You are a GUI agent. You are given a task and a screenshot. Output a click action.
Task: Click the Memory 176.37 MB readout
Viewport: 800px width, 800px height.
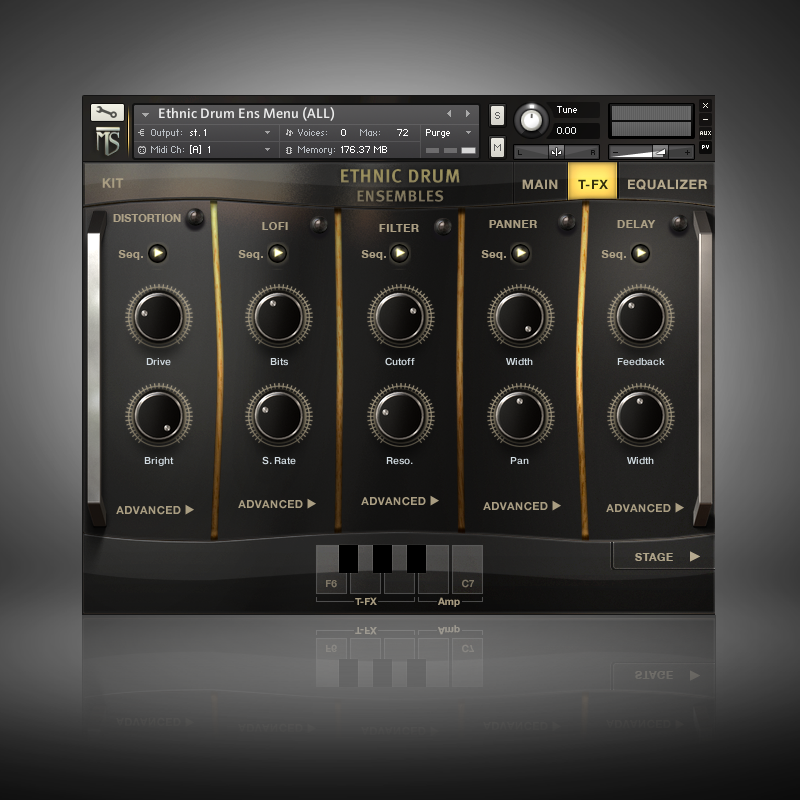click(x=337, y=149)
